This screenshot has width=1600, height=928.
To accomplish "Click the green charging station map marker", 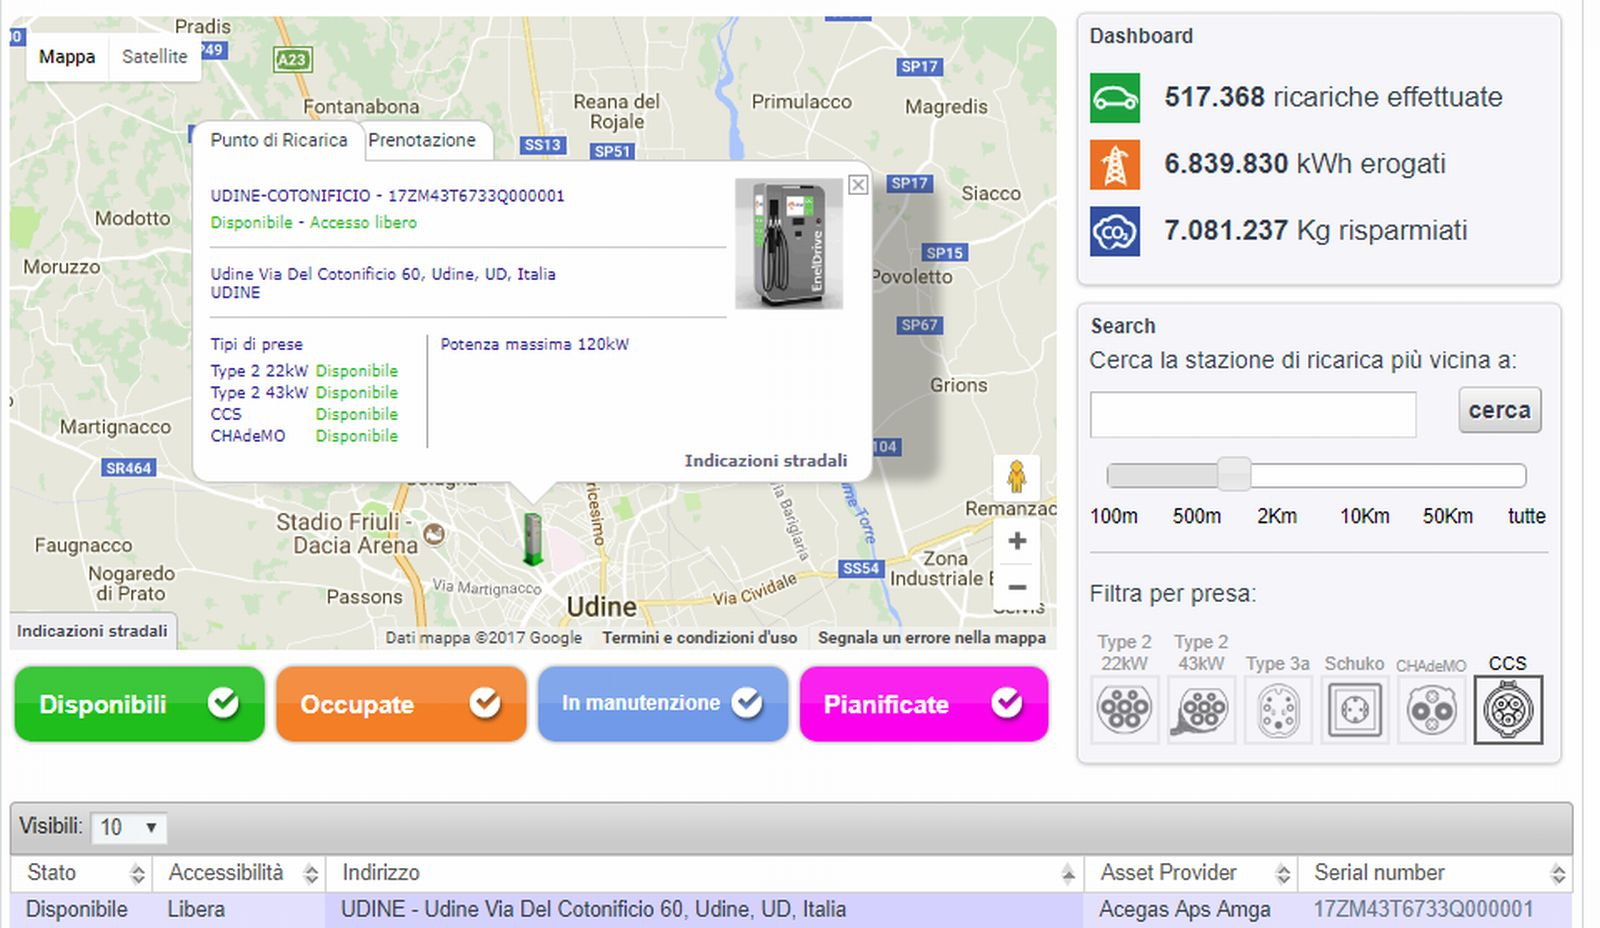I will coord(533,539).
